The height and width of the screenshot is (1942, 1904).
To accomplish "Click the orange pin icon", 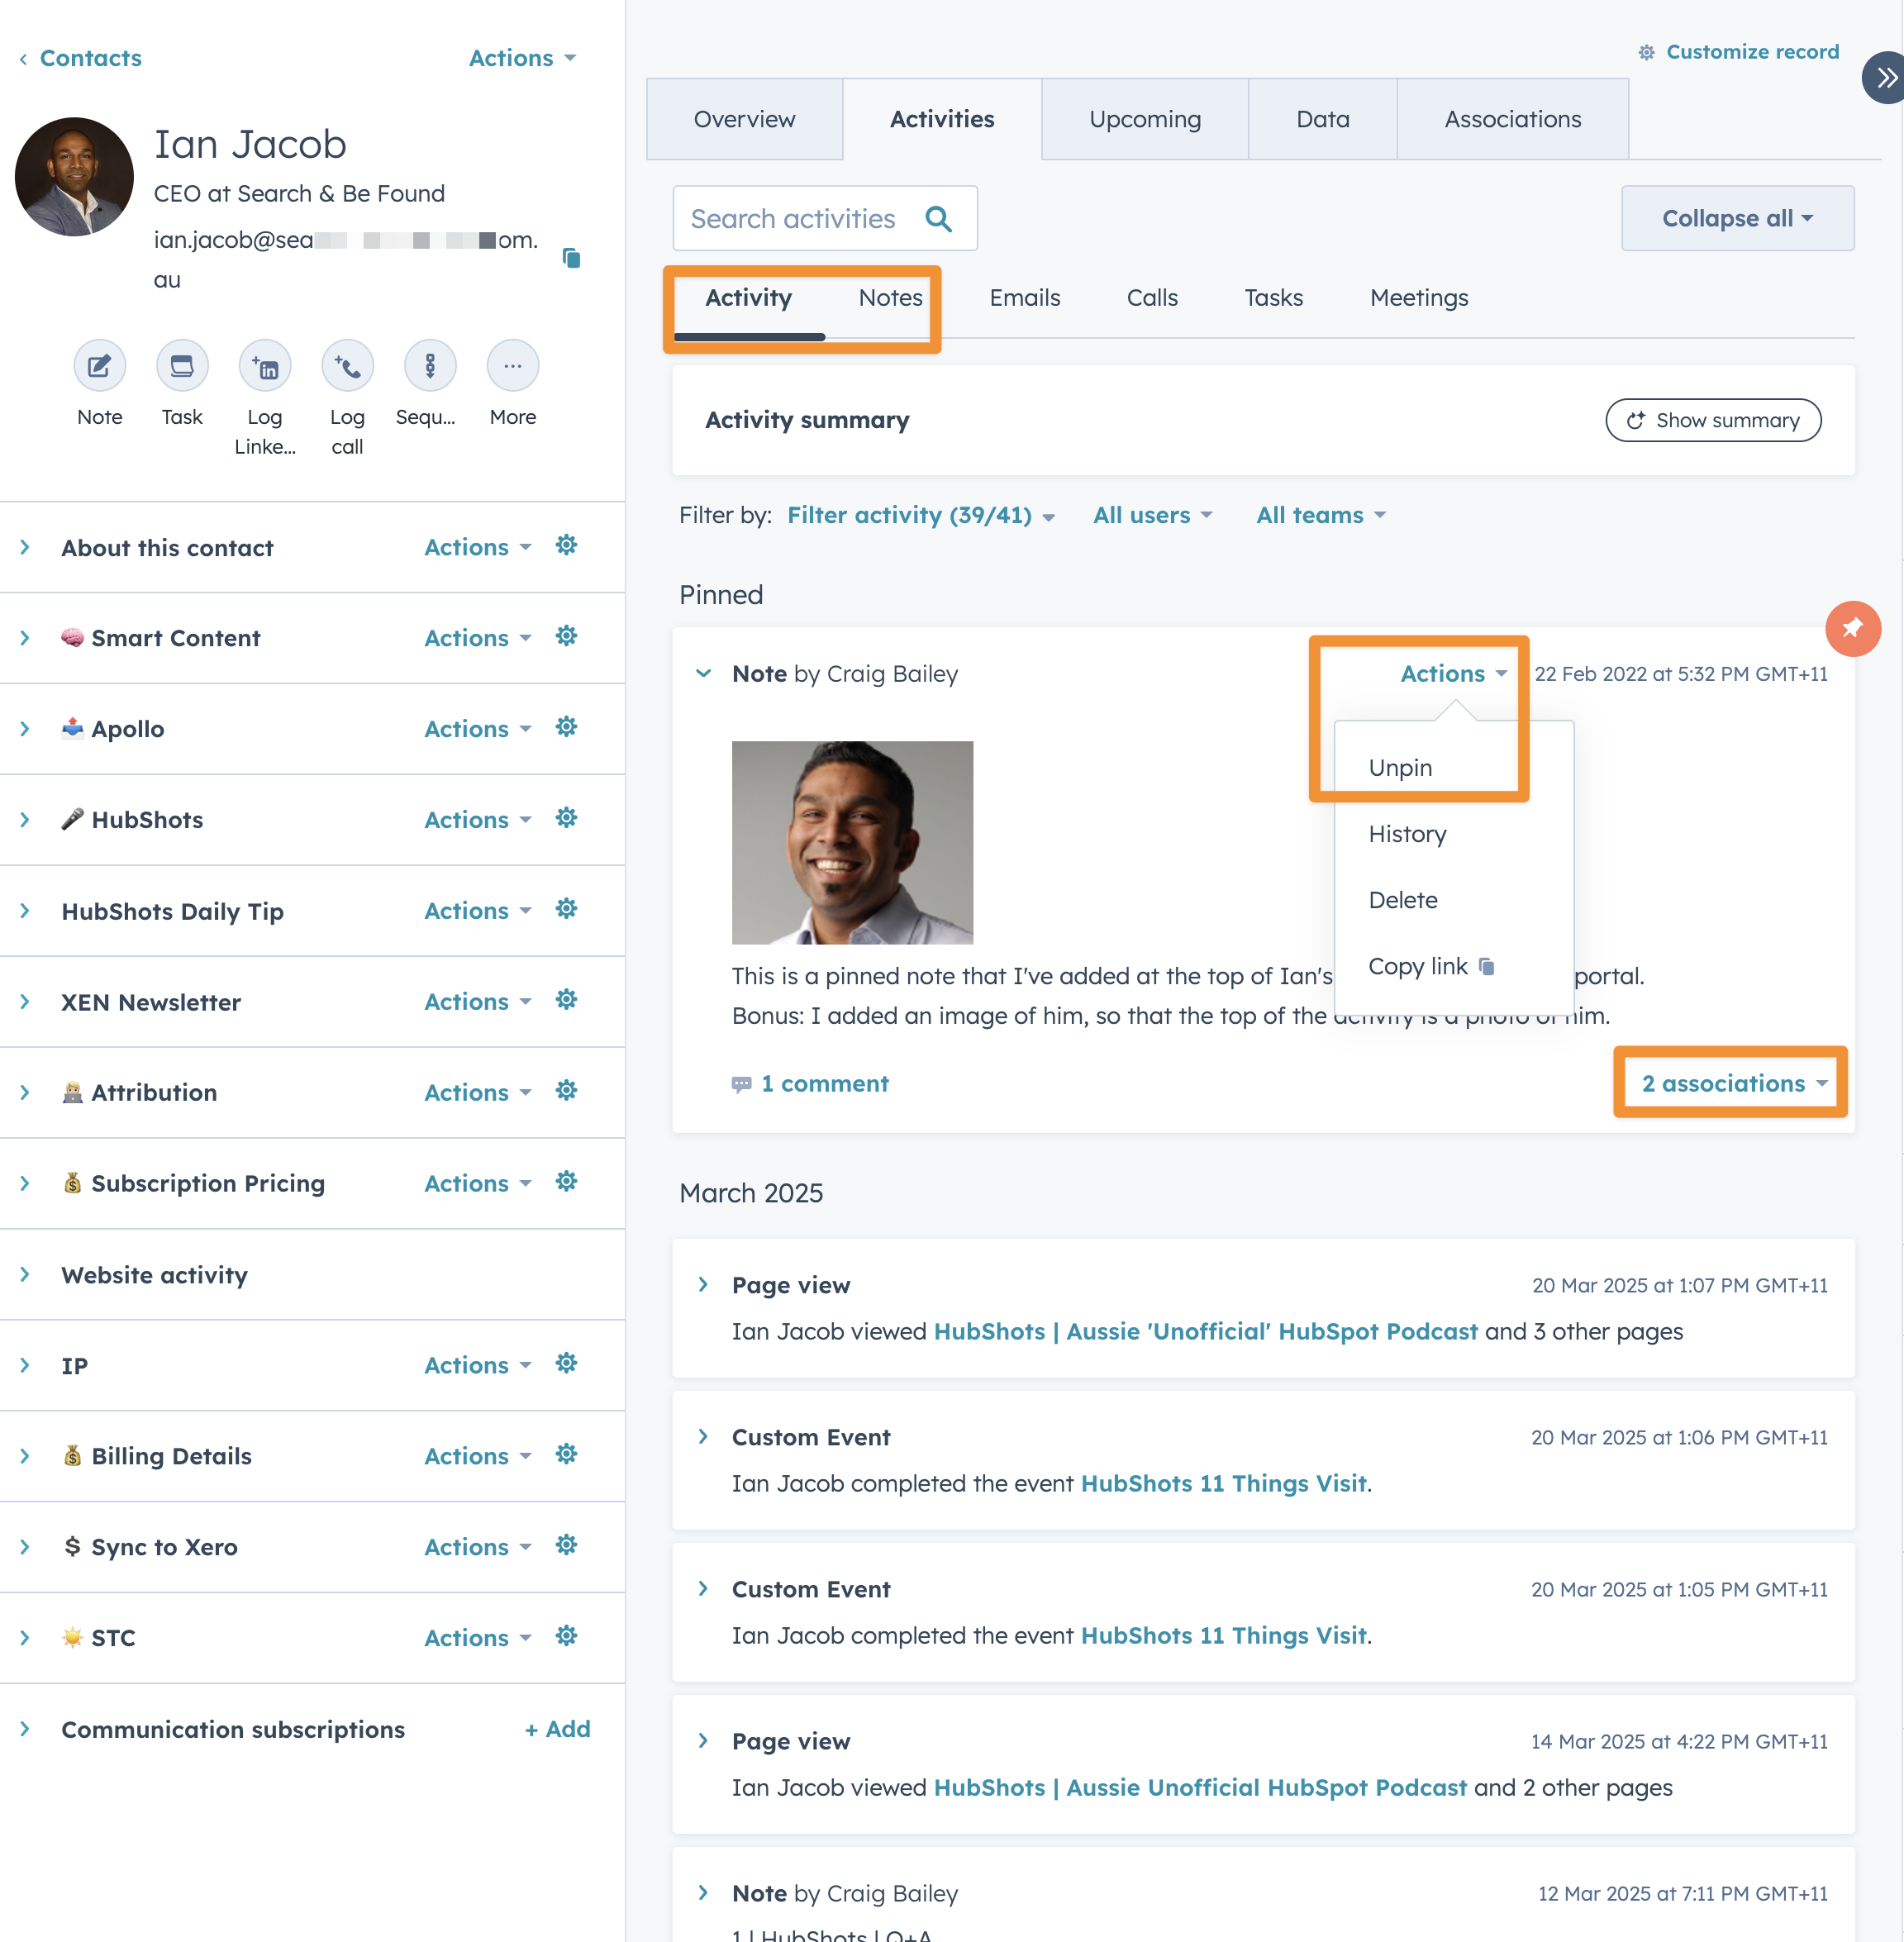I will click(1852, 628).
